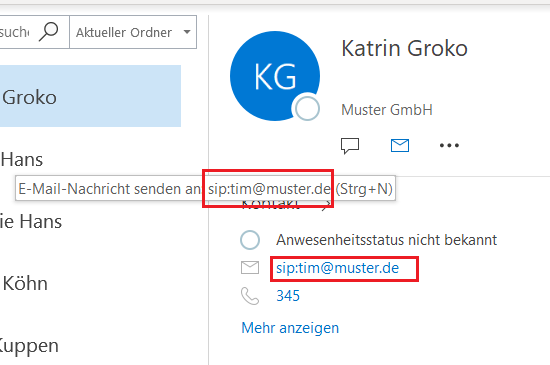Click the search magnifier icon
The height and width of the screenshot is (365, 550).
(x=48, y=32)
